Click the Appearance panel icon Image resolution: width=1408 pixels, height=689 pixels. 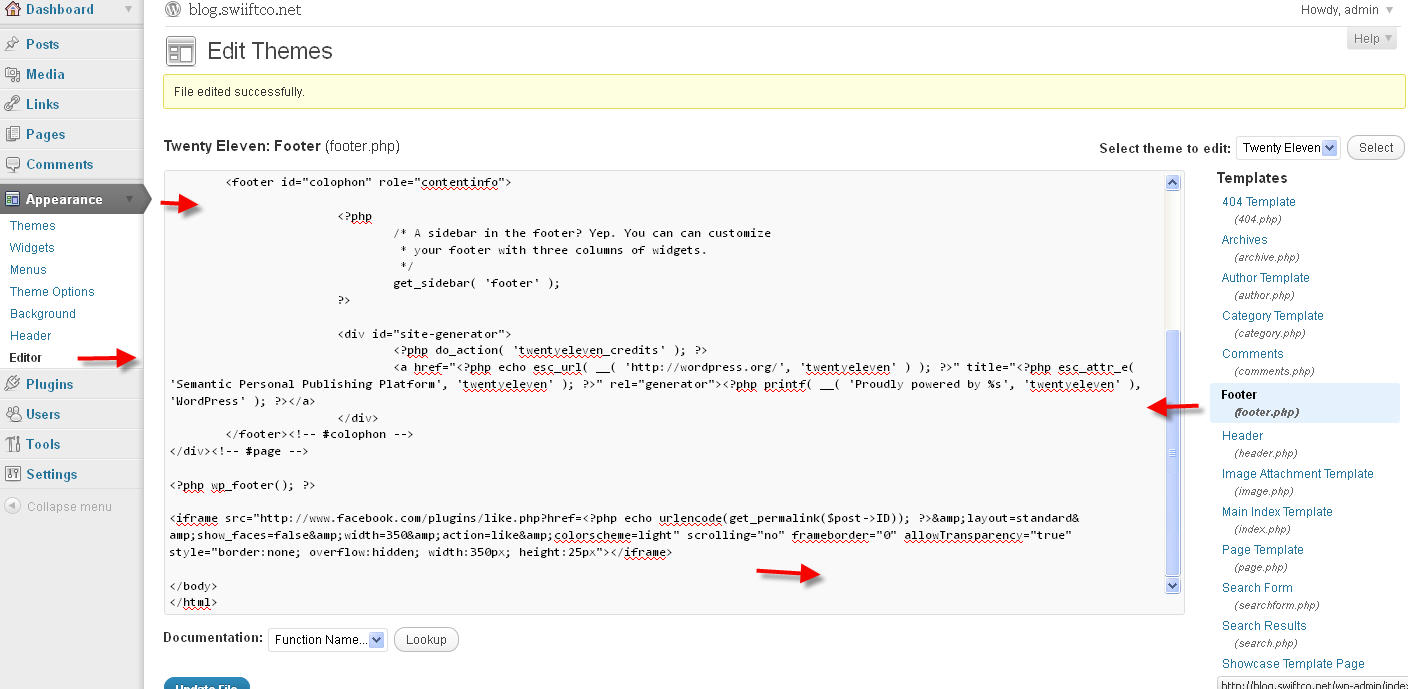(x=15, y=199)
